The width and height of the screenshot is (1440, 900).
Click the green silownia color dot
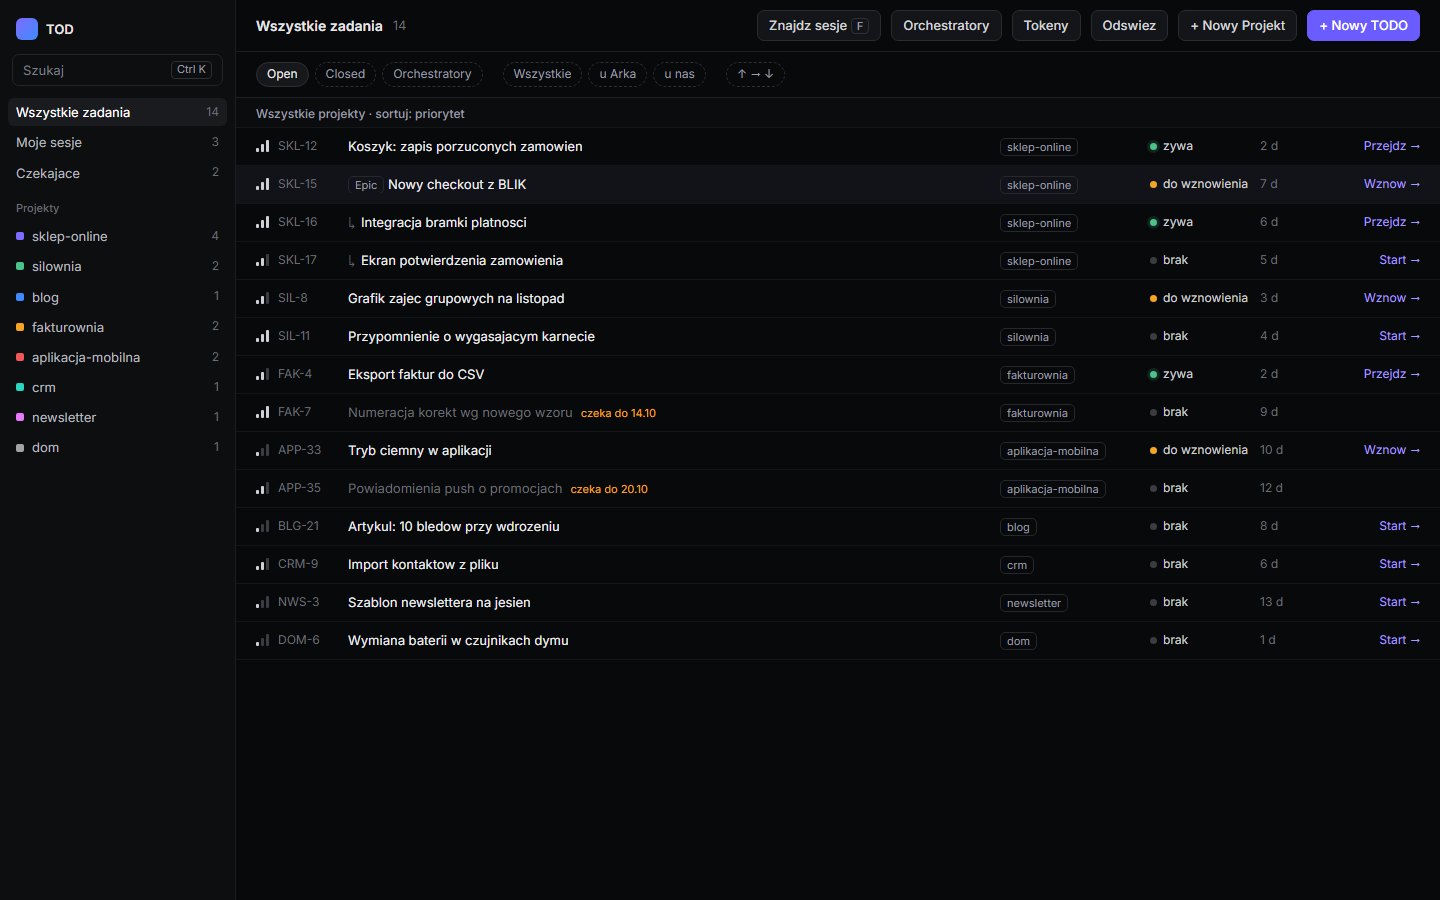[x=20, y=266]
